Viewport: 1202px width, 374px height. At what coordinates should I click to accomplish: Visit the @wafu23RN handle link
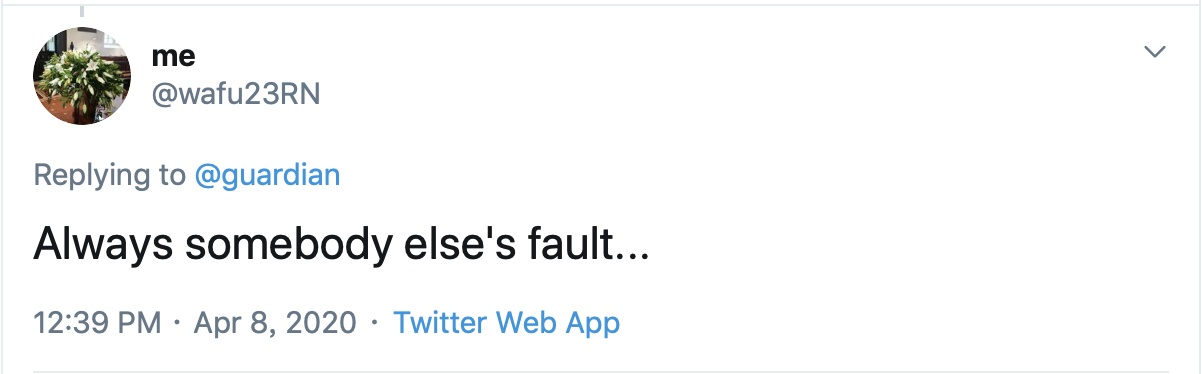tap(235, 92)
